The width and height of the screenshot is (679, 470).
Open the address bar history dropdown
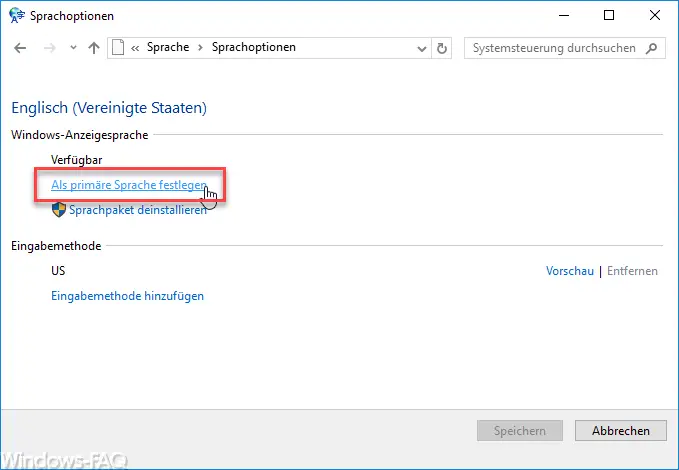coord(421,49)
